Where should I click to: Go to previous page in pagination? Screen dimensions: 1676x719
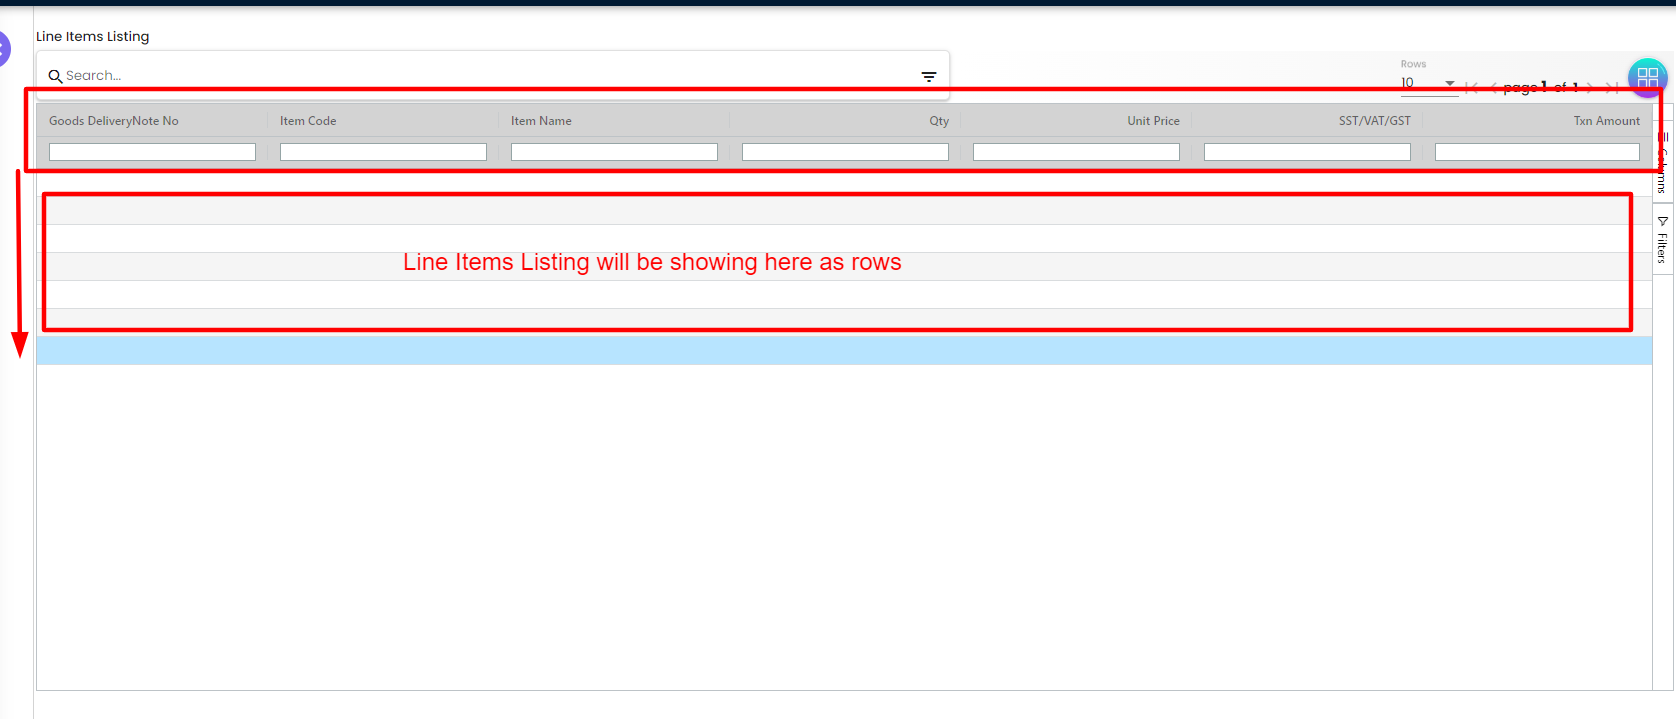pyautogui.click(x=1494, y=88)
